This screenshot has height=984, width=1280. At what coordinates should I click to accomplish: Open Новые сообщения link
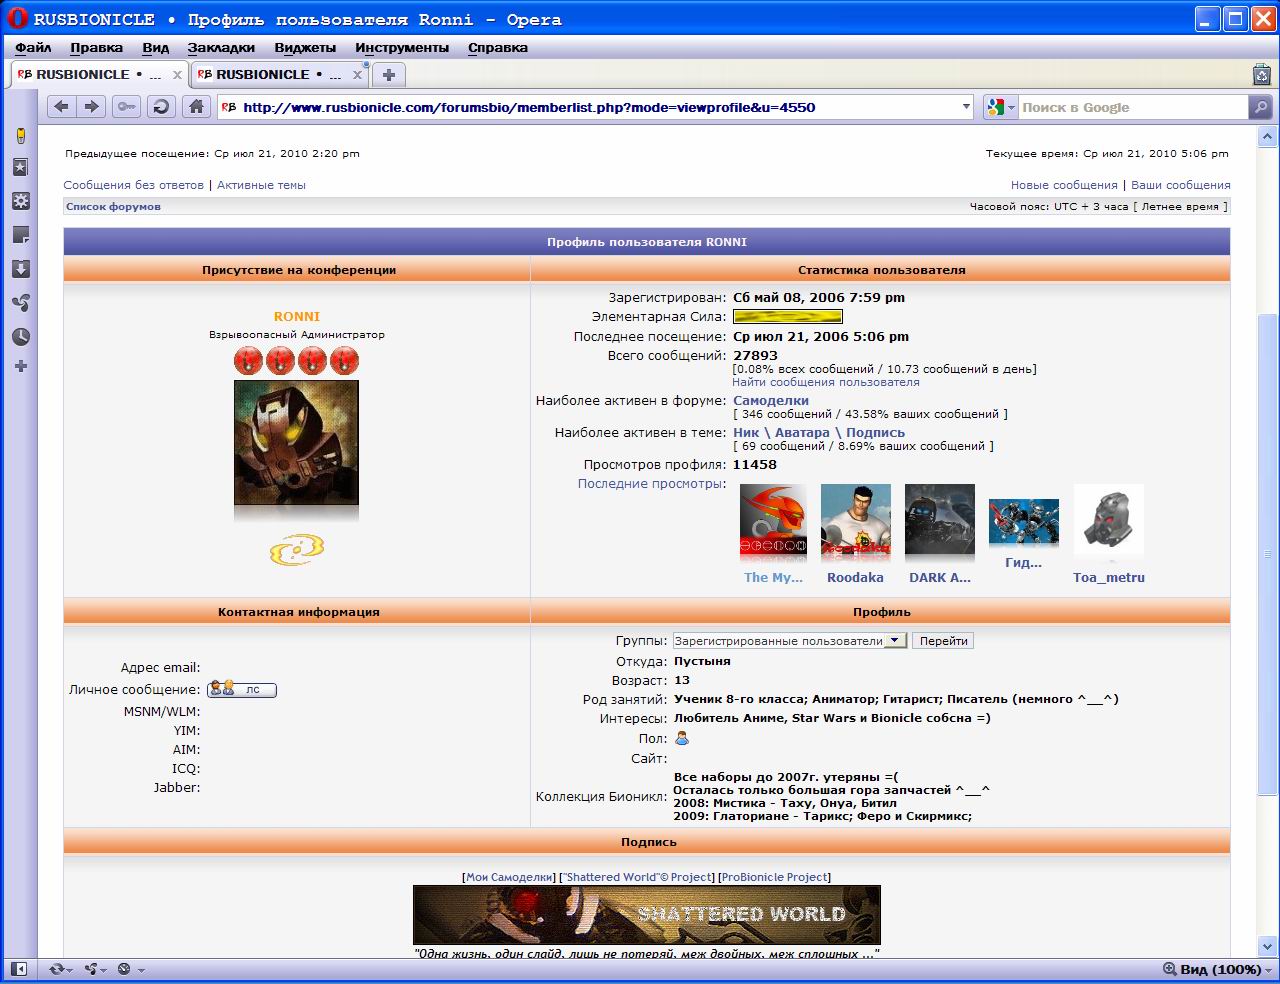[1064, 185]
